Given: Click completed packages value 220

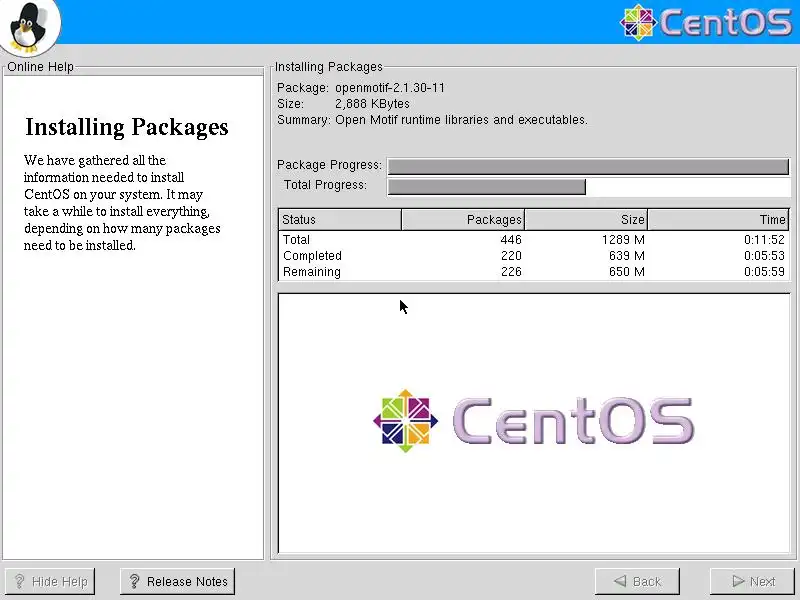Looking at the screenshot, I should pos(511,255).
